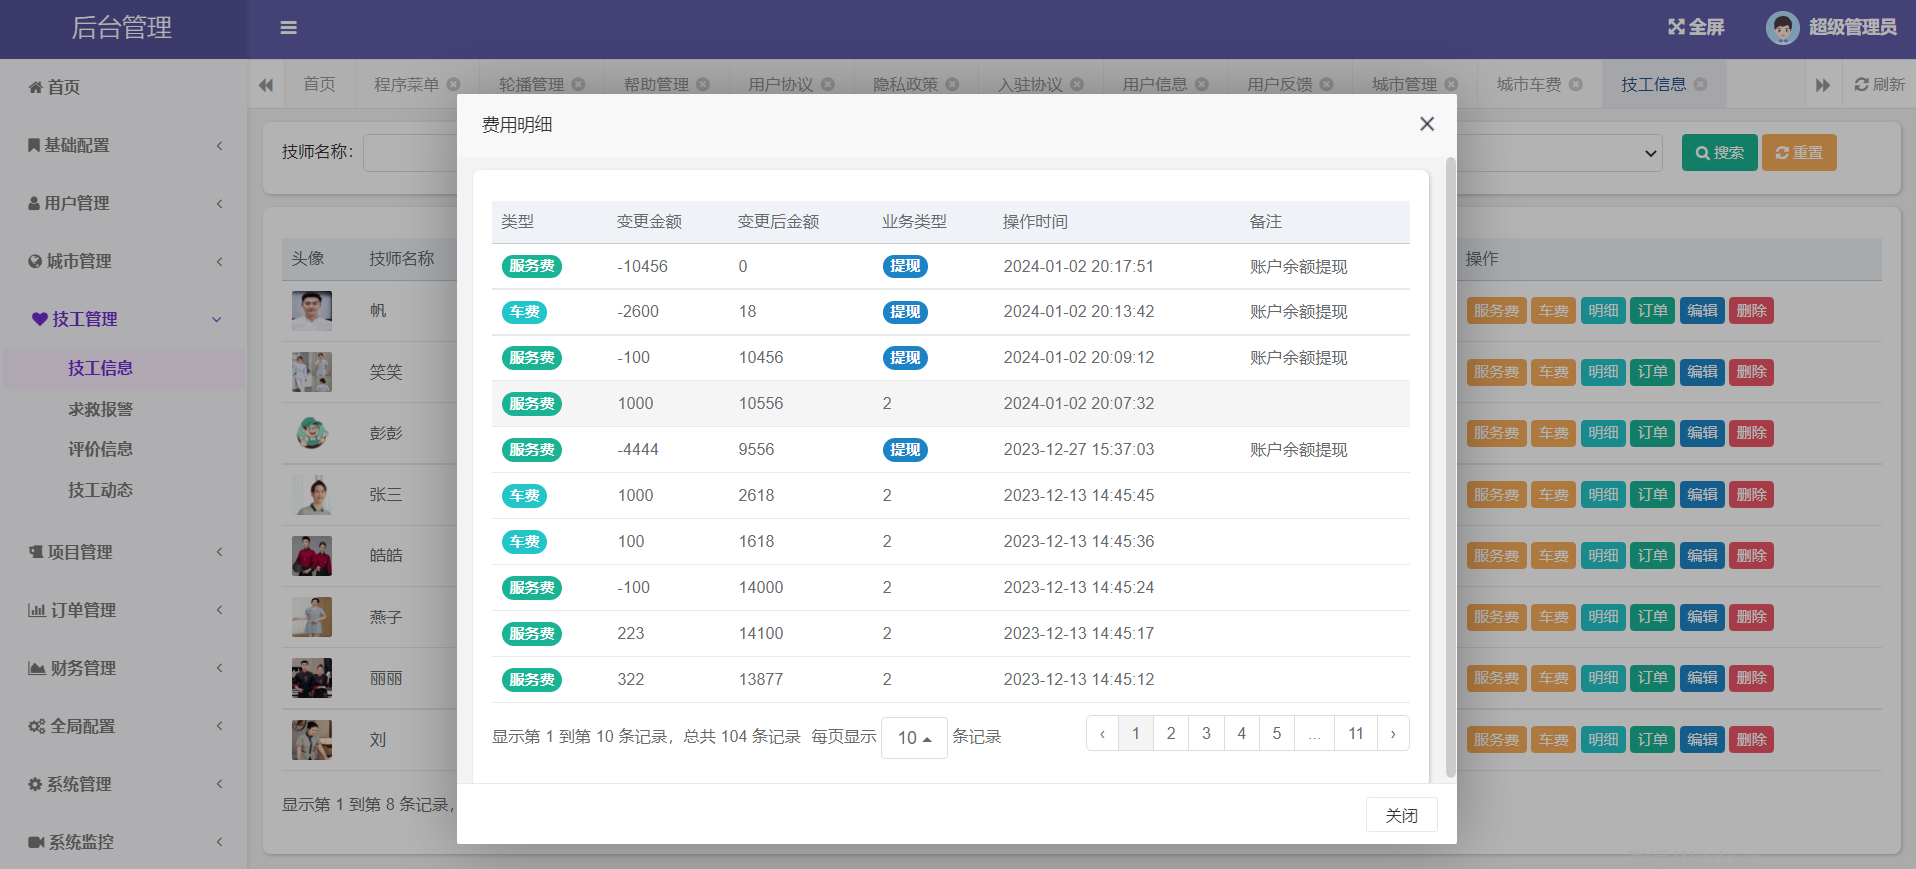
Task: Expand the 项目管理 sidebar menu
Action: (123, 552)
